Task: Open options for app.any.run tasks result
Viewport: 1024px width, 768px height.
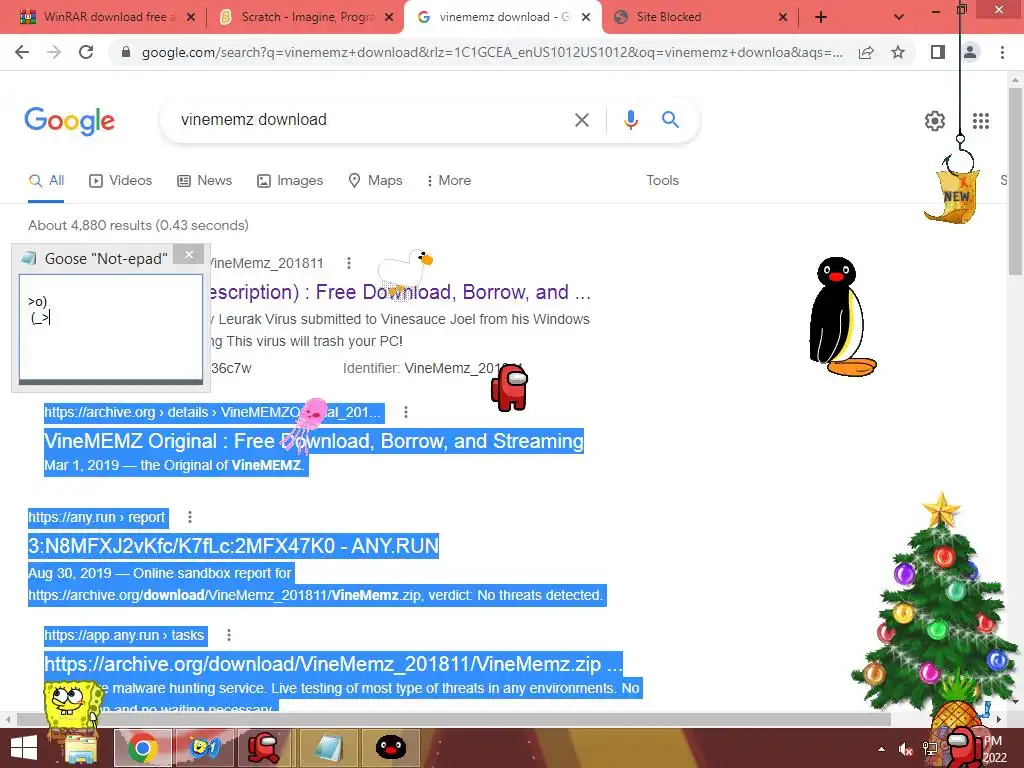Action: pyautogui.click(x=229, y=635)
